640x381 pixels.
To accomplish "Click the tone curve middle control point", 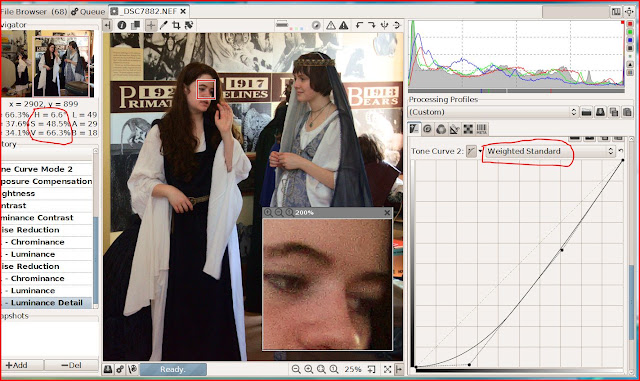I will pyautogui.click(x=562, y=250).
